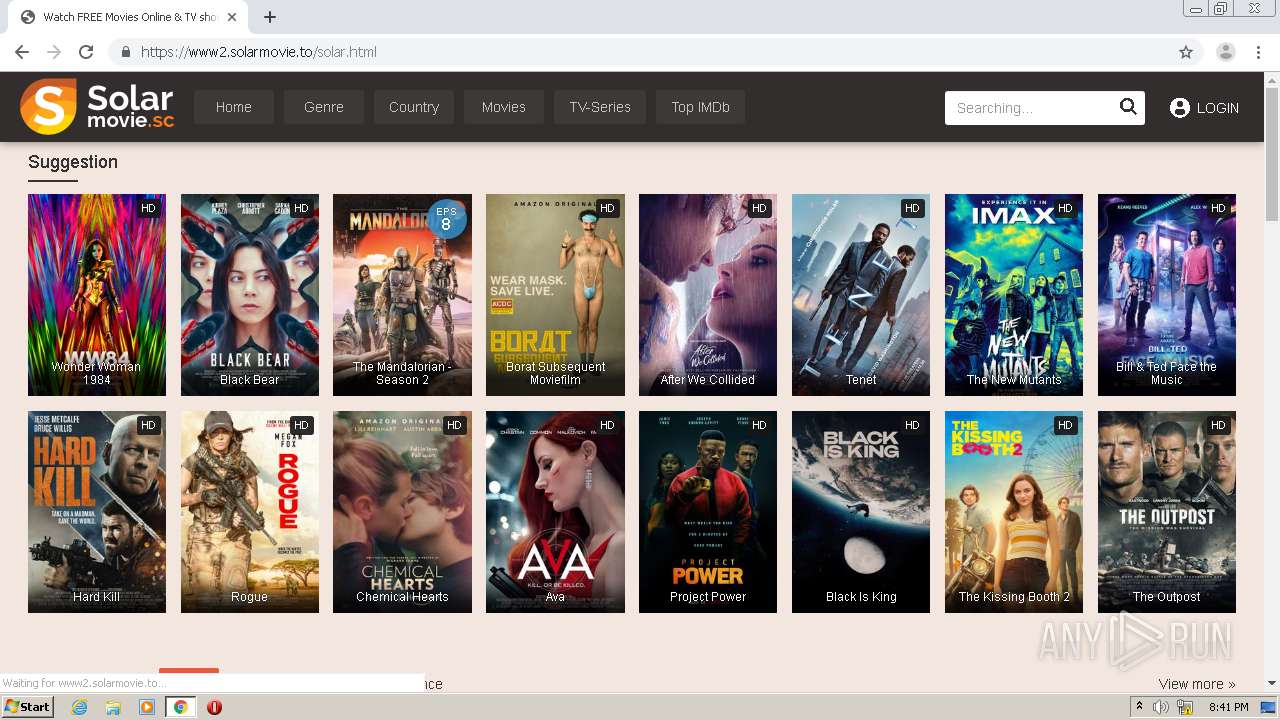Open the media player taskbar icon

pos(147,707)
